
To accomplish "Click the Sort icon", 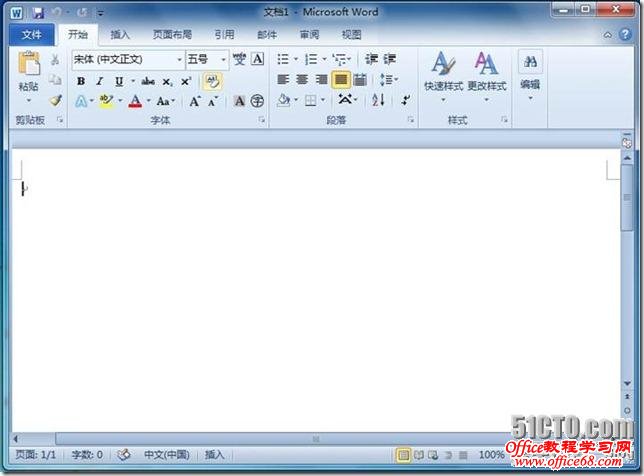I will pyautogui.click(x=378, y=100).
